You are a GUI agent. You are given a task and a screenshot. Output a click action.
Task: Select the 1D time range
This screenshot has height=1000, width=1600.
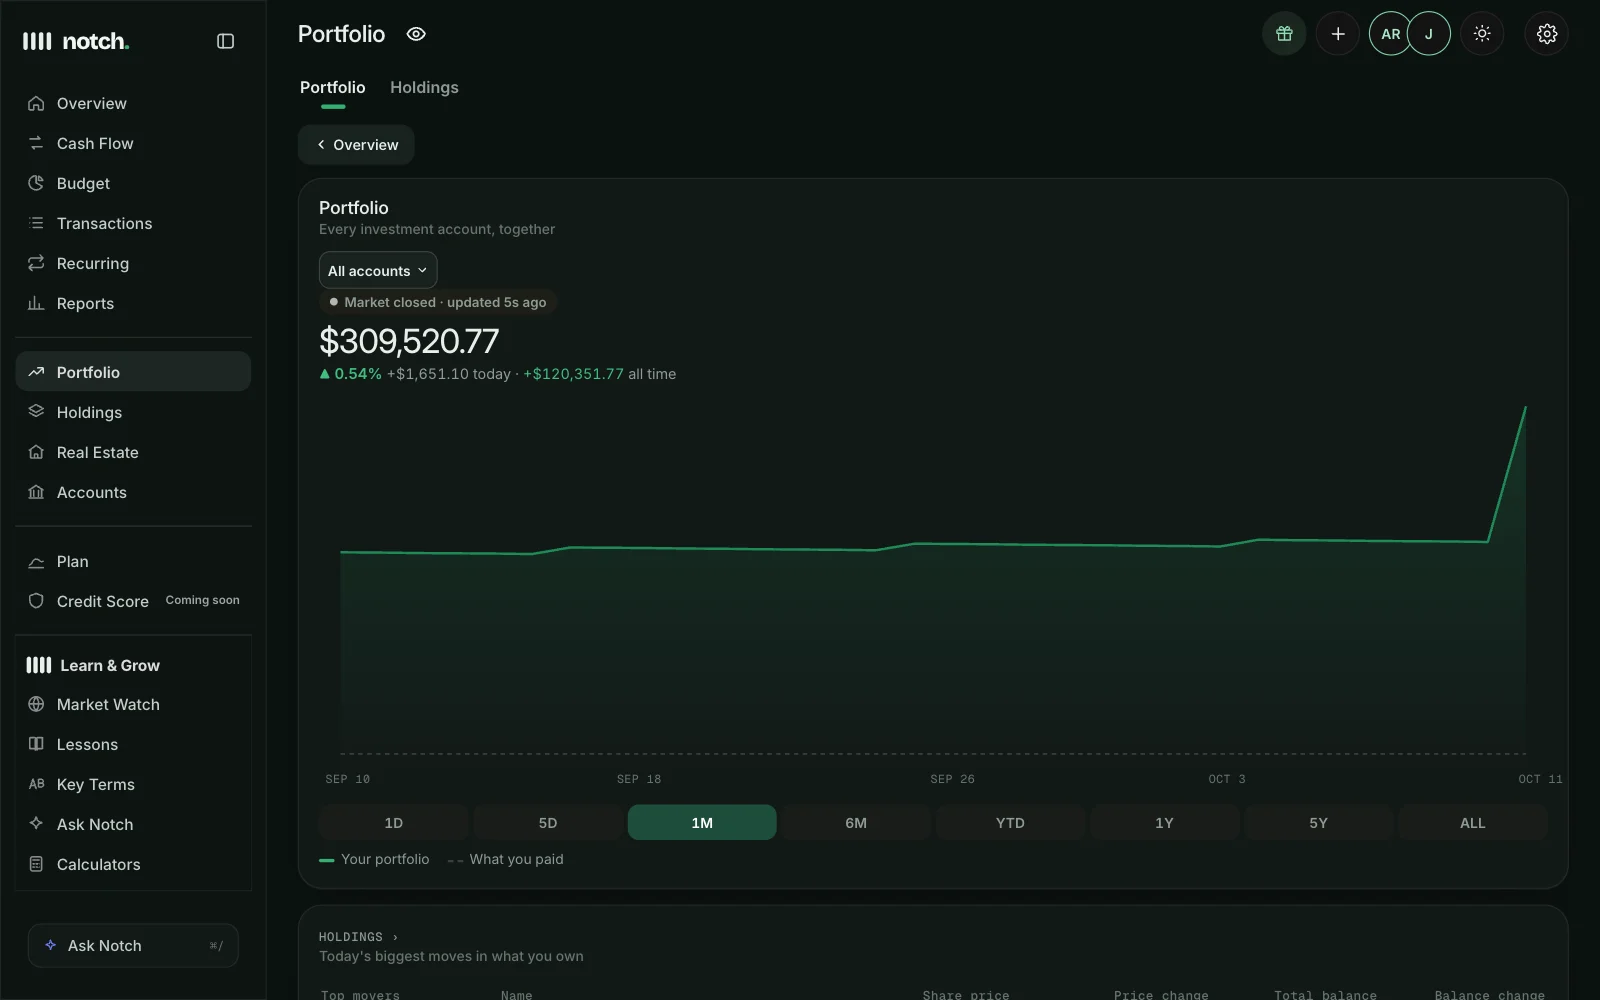coord(394,823)
